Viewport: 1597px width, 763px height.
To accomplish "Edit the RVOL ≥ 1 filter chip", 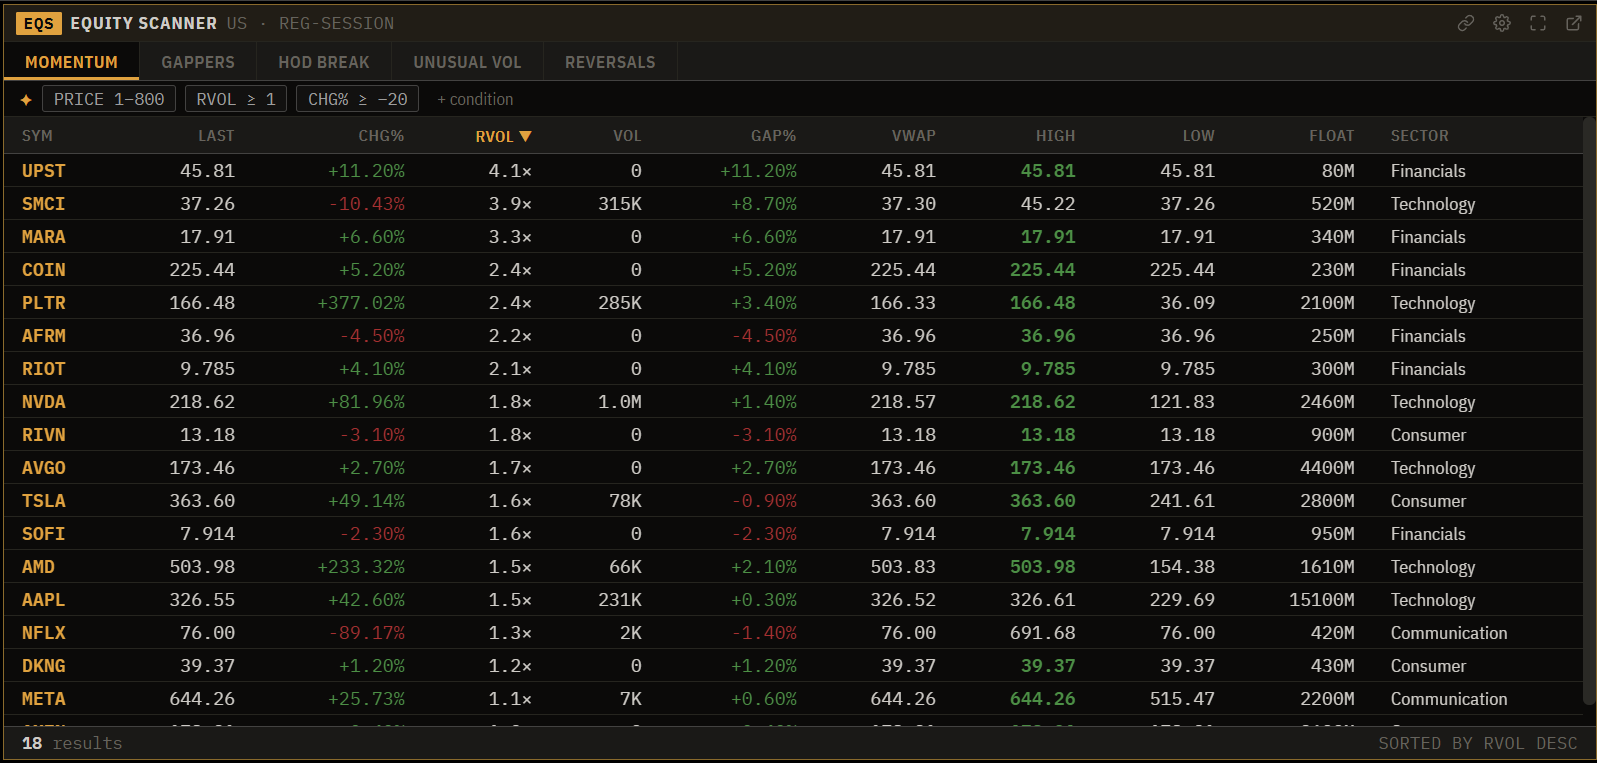I will pos(236,99).
